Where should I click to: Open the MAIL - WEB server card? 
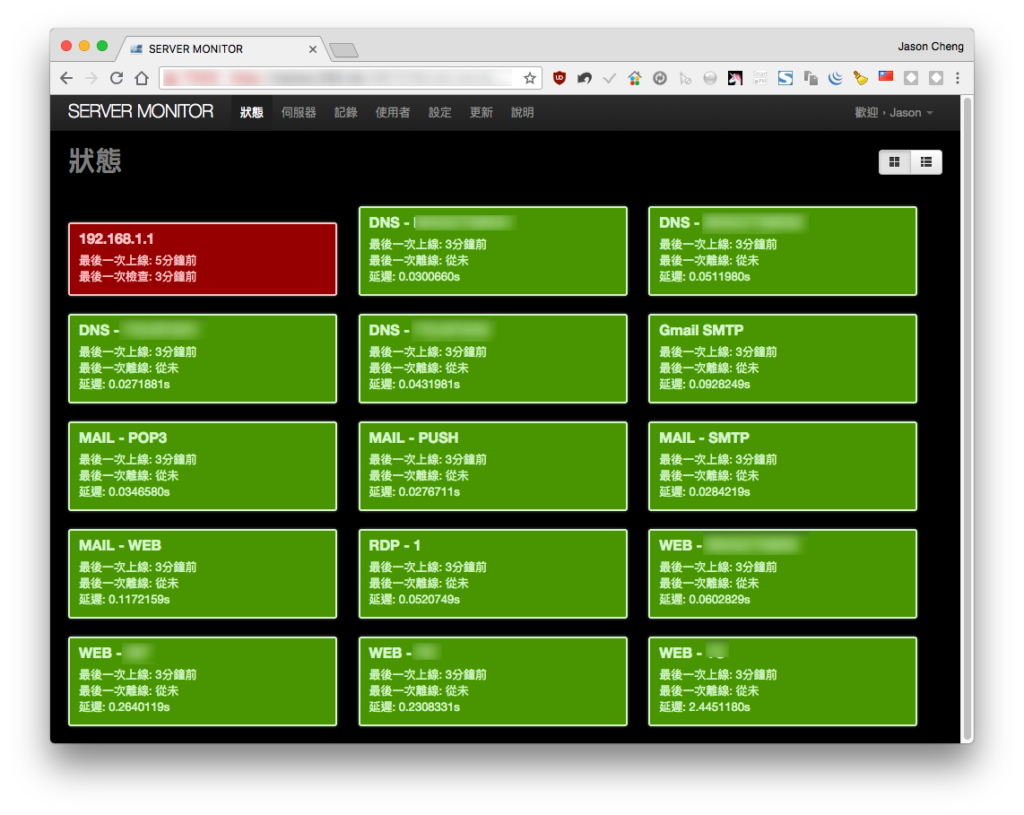coord(202,573)
